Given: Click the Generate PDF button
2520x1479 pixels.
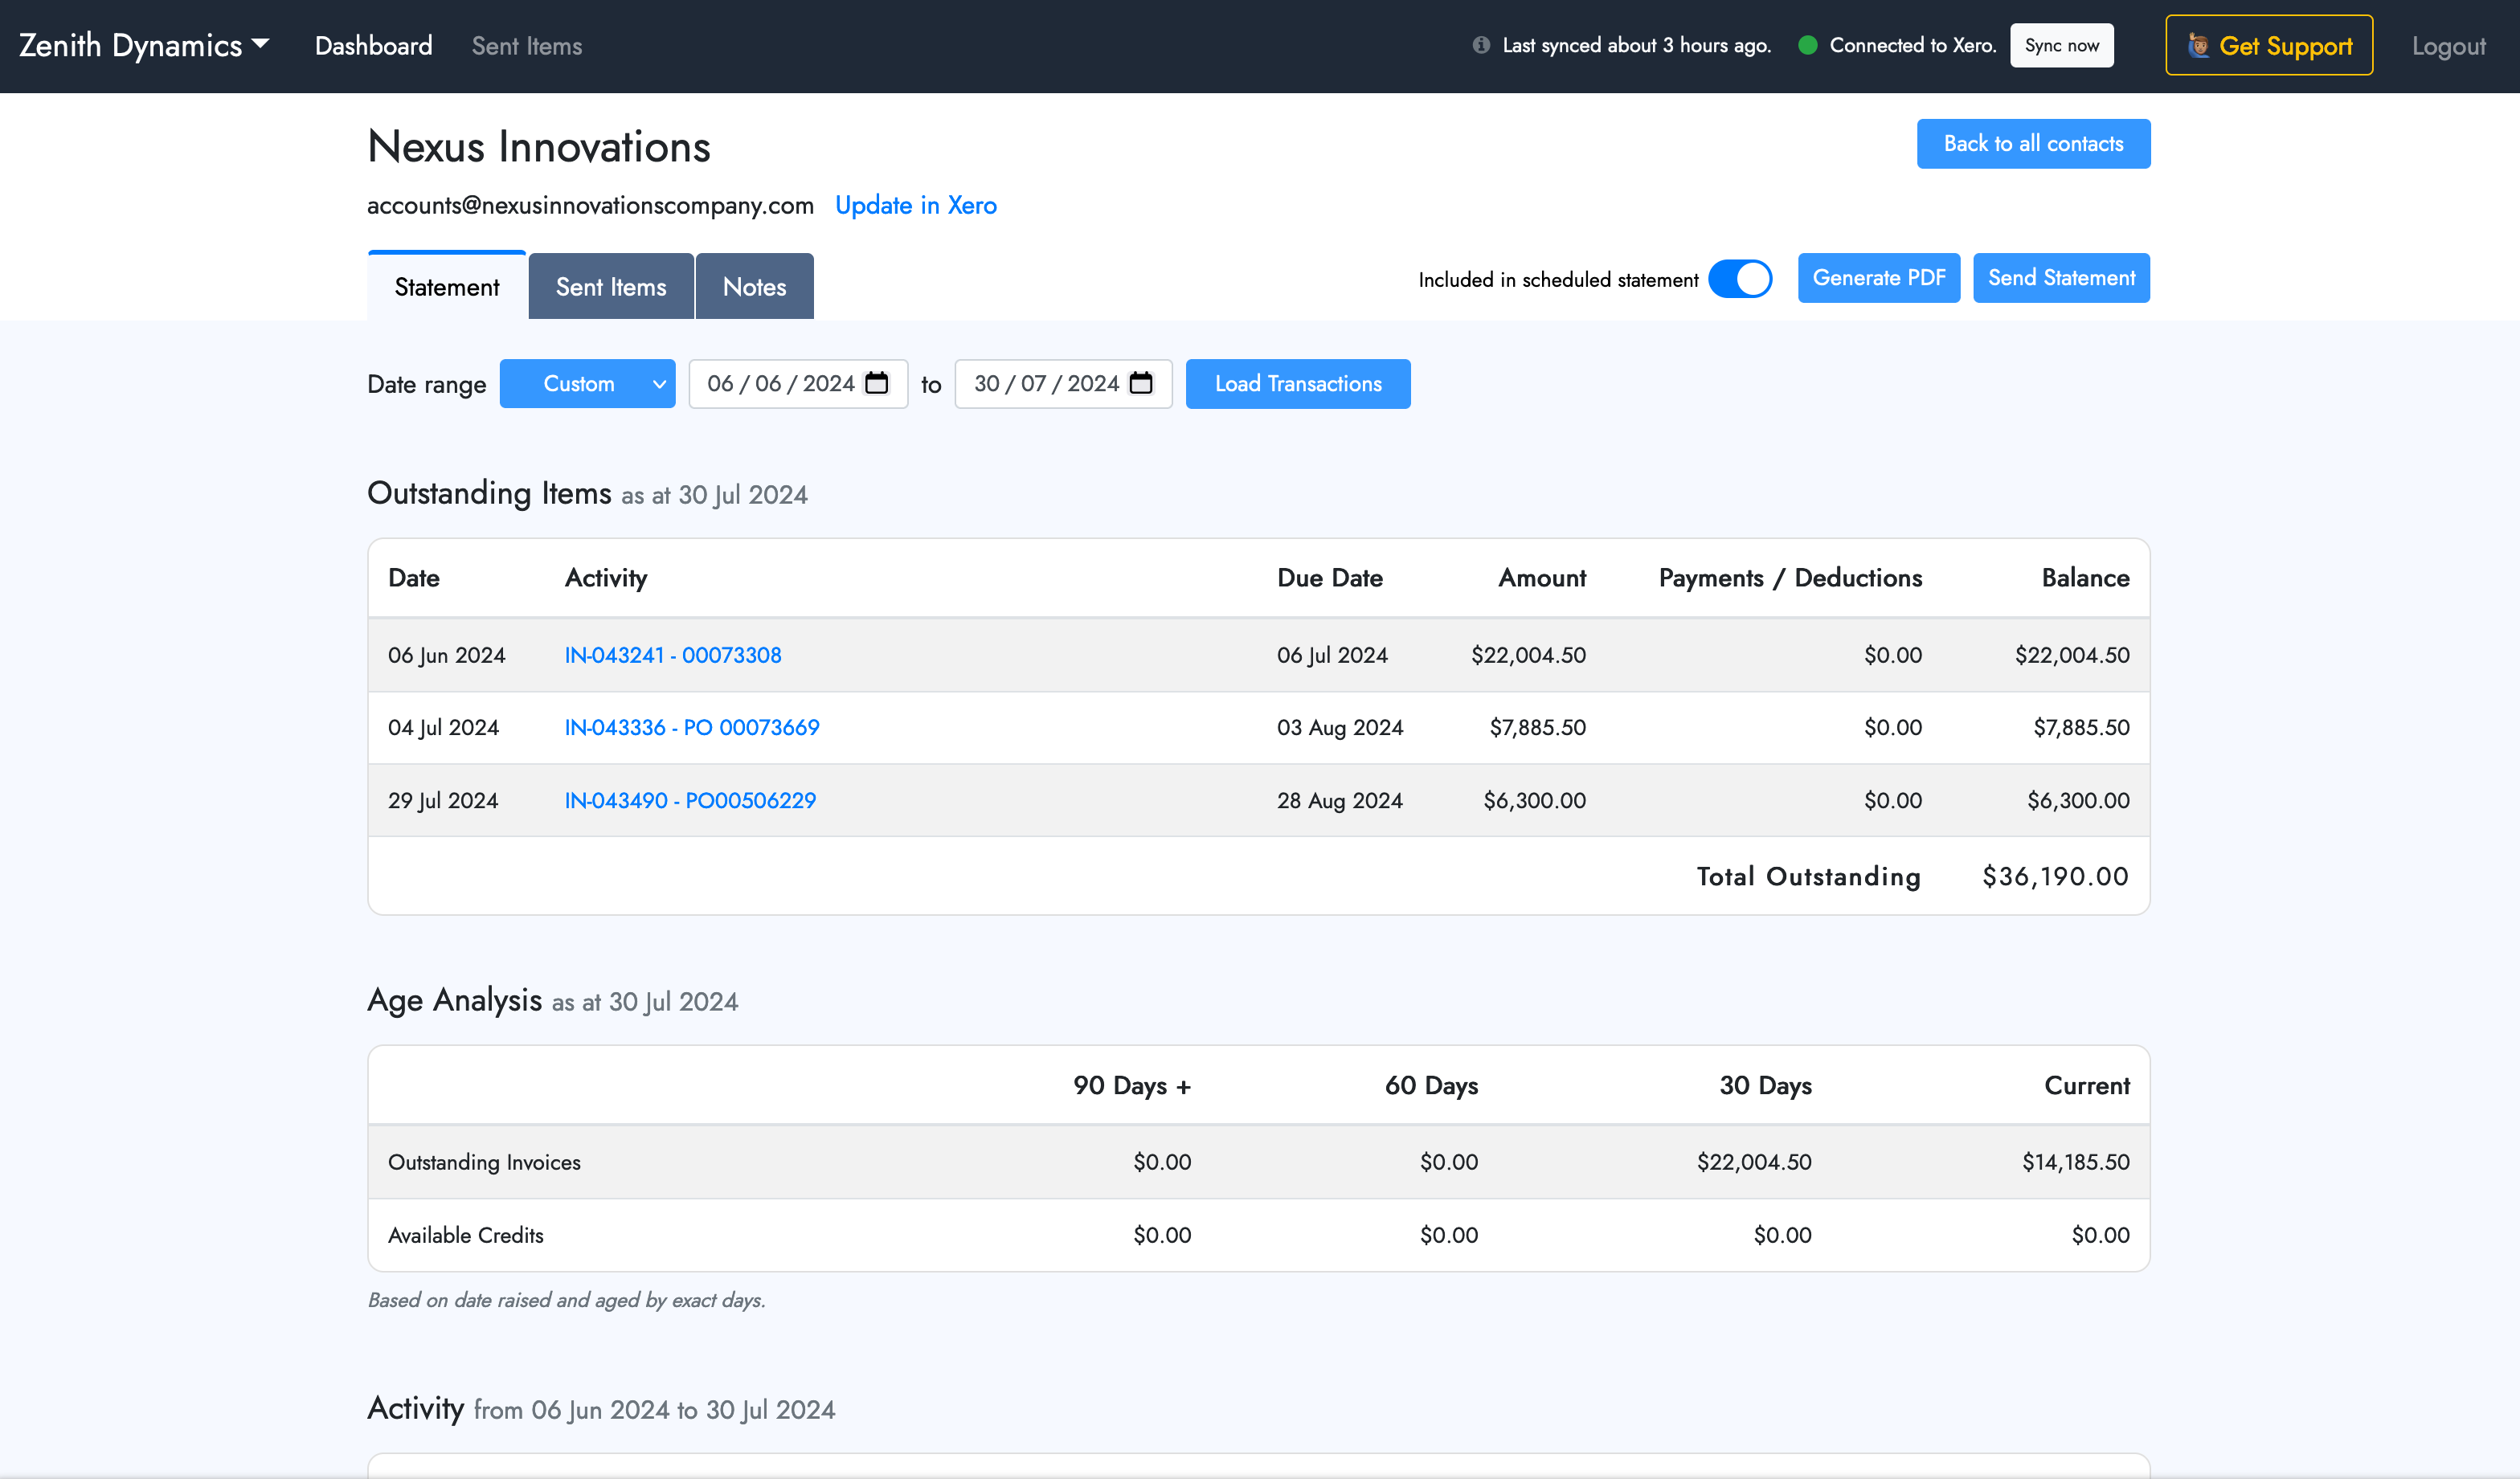Looking at the screenshot, I should click(x=1879, y=278).
